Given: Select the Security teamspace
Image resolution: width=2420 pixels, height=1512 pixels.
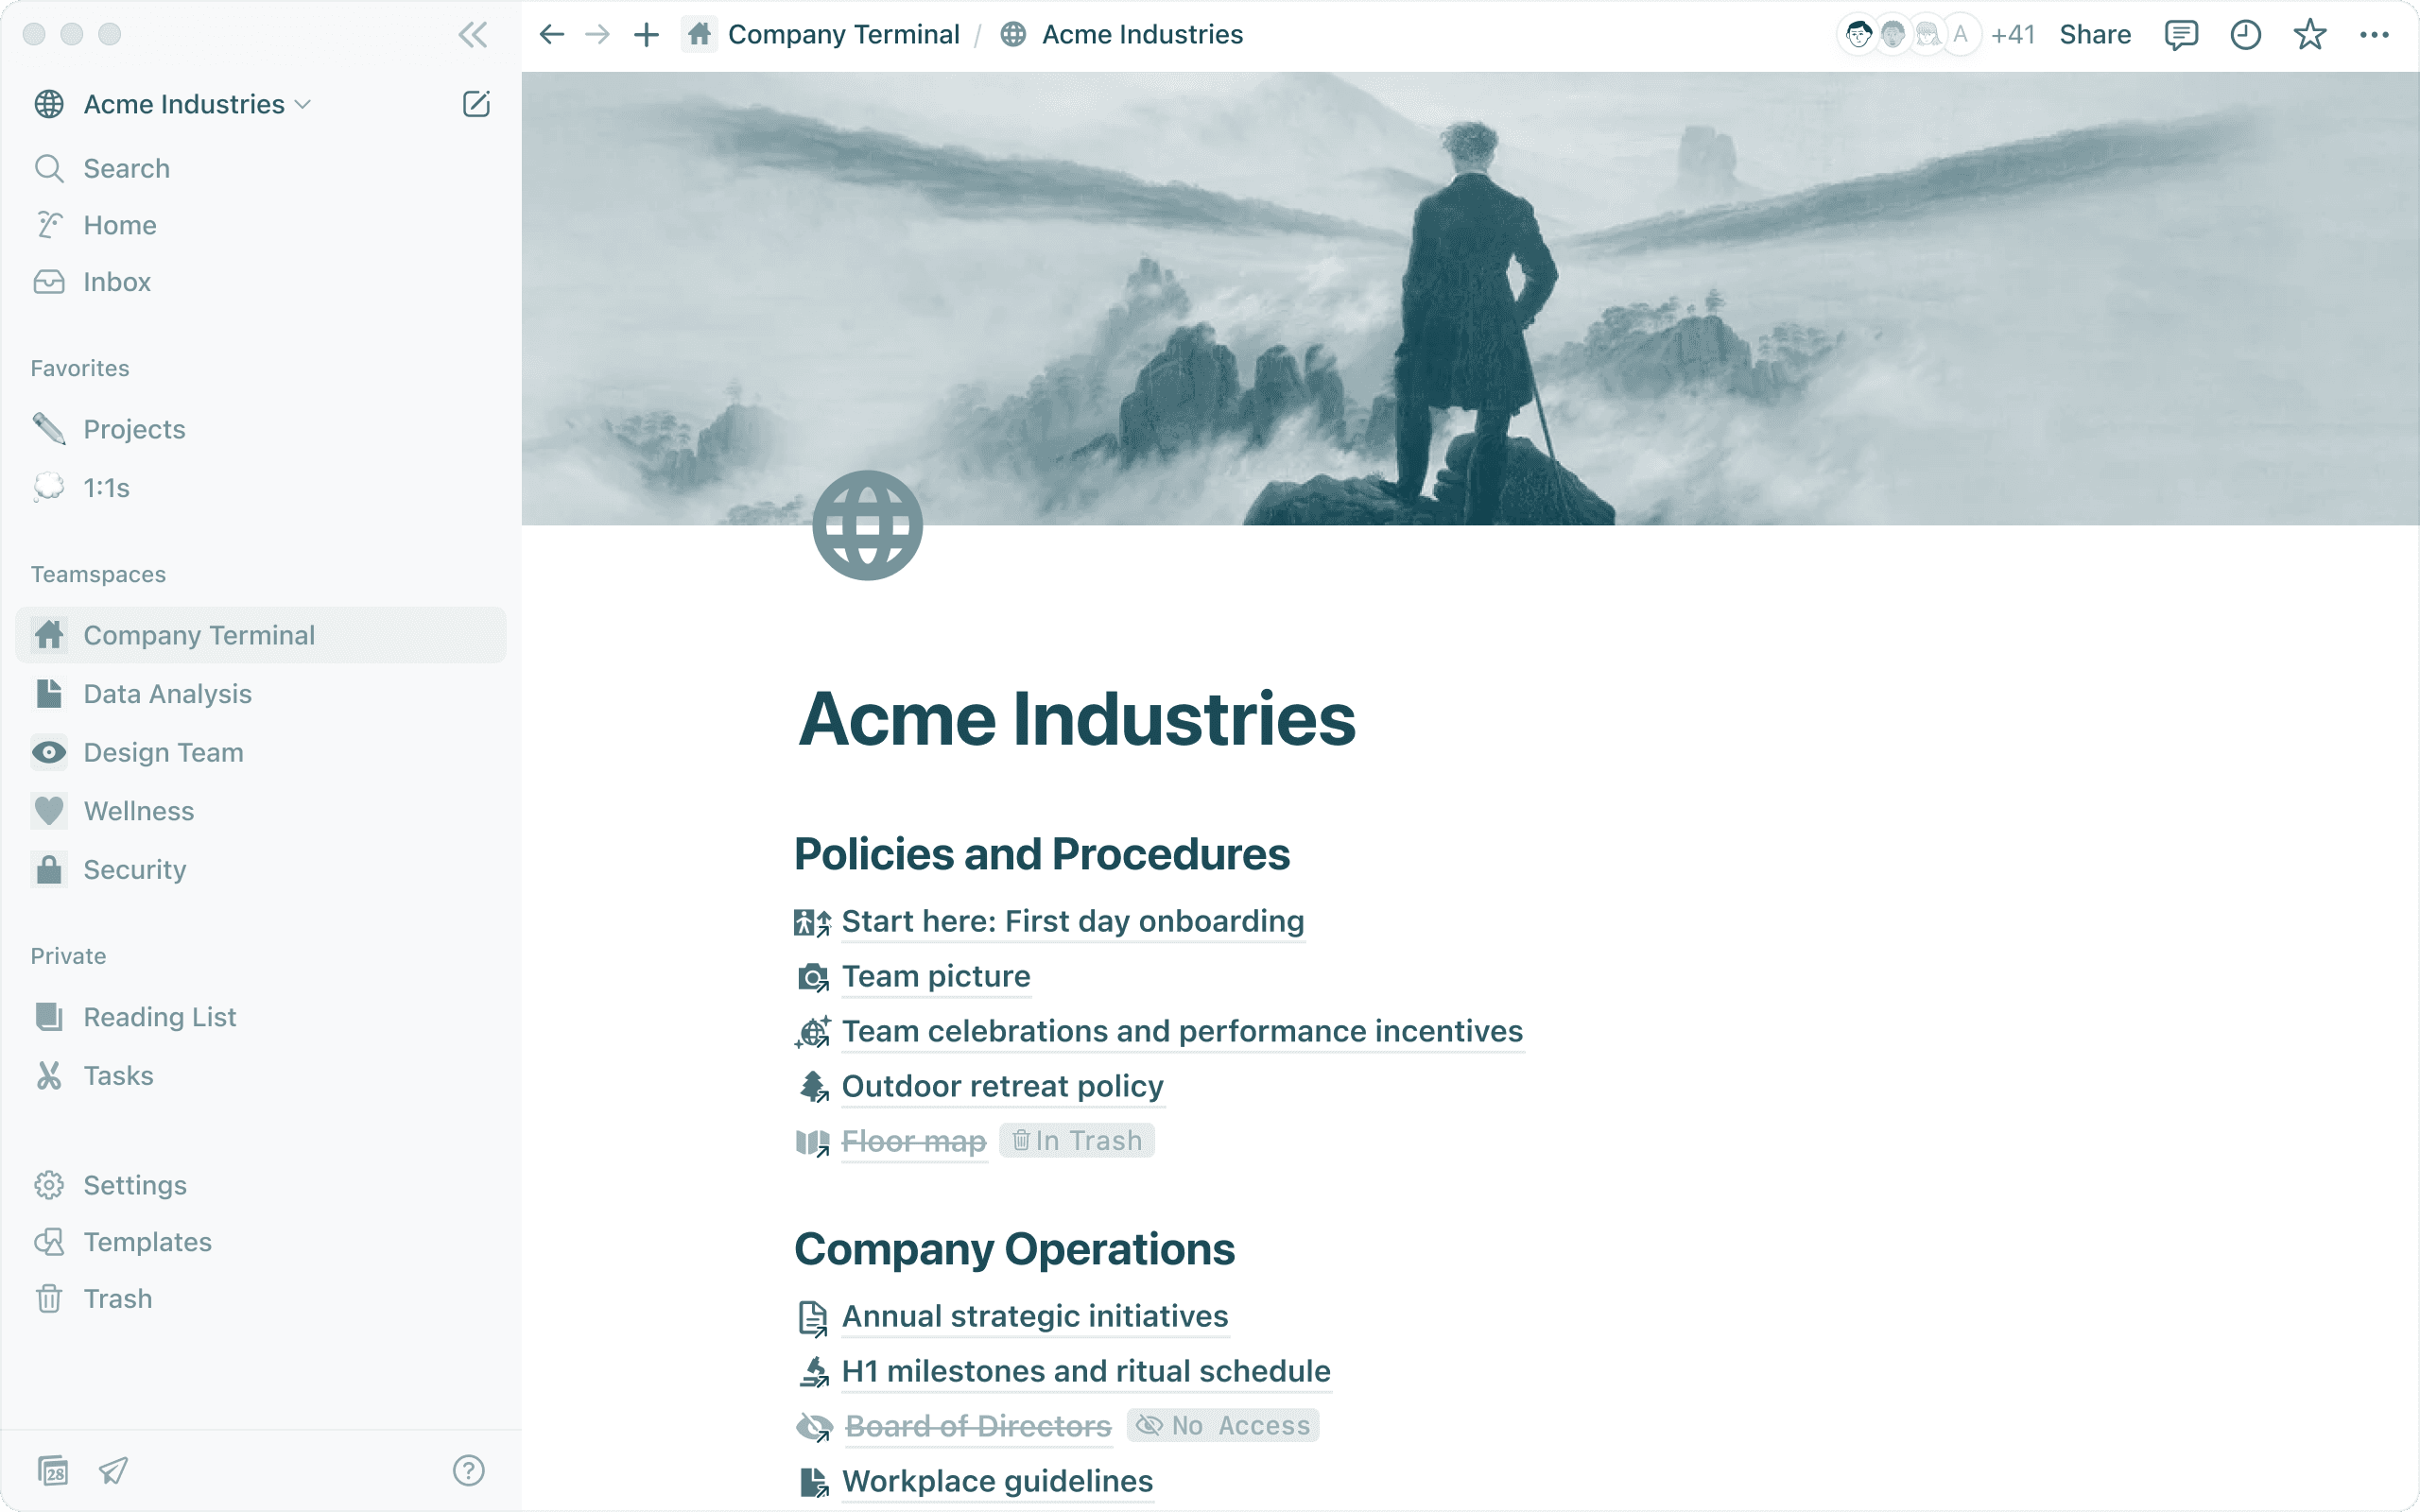Looking at the screenshot, I should click(x=134, y=869).
